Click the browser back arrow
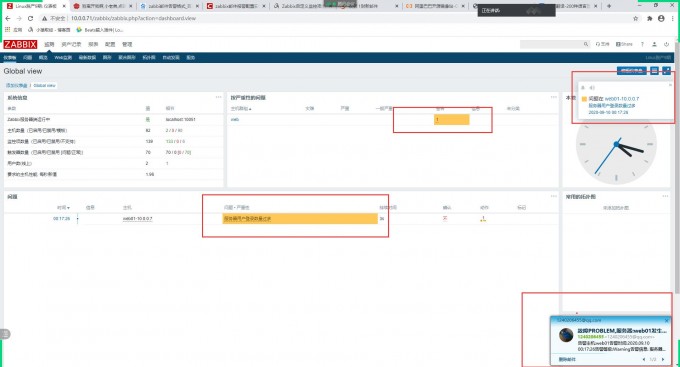680x367 pixels. [8, 18]
